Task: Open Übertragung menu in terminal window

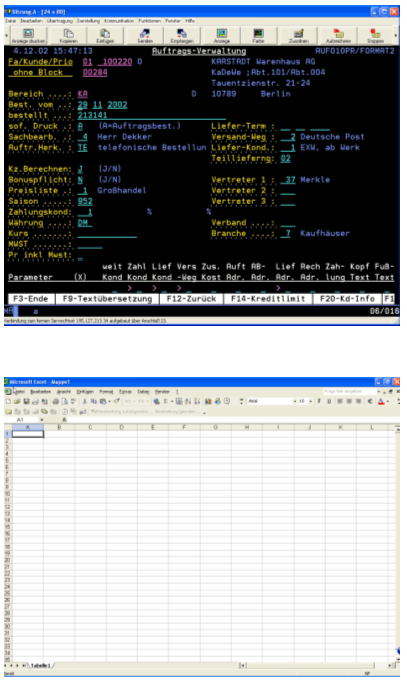Action: (x=60, y=21)
